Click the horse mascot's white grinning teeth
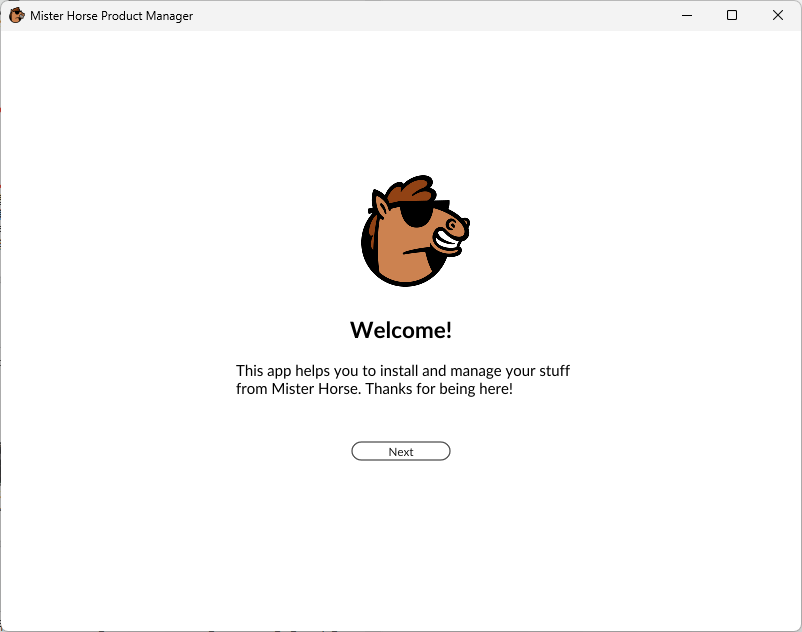This screenshot has width=802, height=632. pyautogui.click(x=448, y=240)
